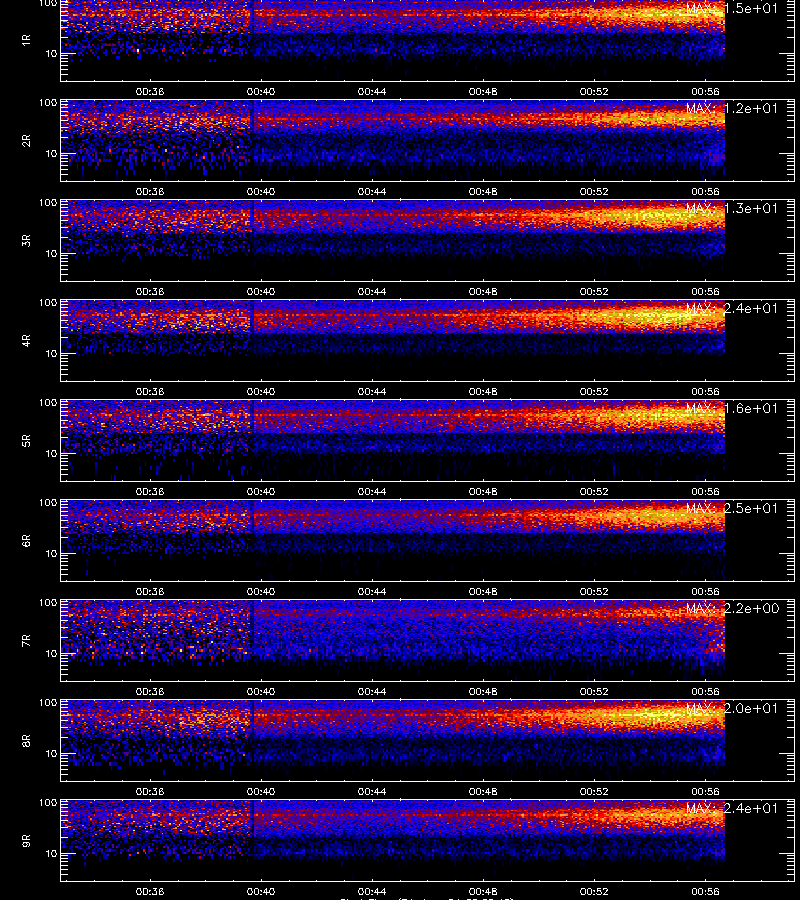Click the '10' y-axis label of panel 1R

click(x=52, y=53)
